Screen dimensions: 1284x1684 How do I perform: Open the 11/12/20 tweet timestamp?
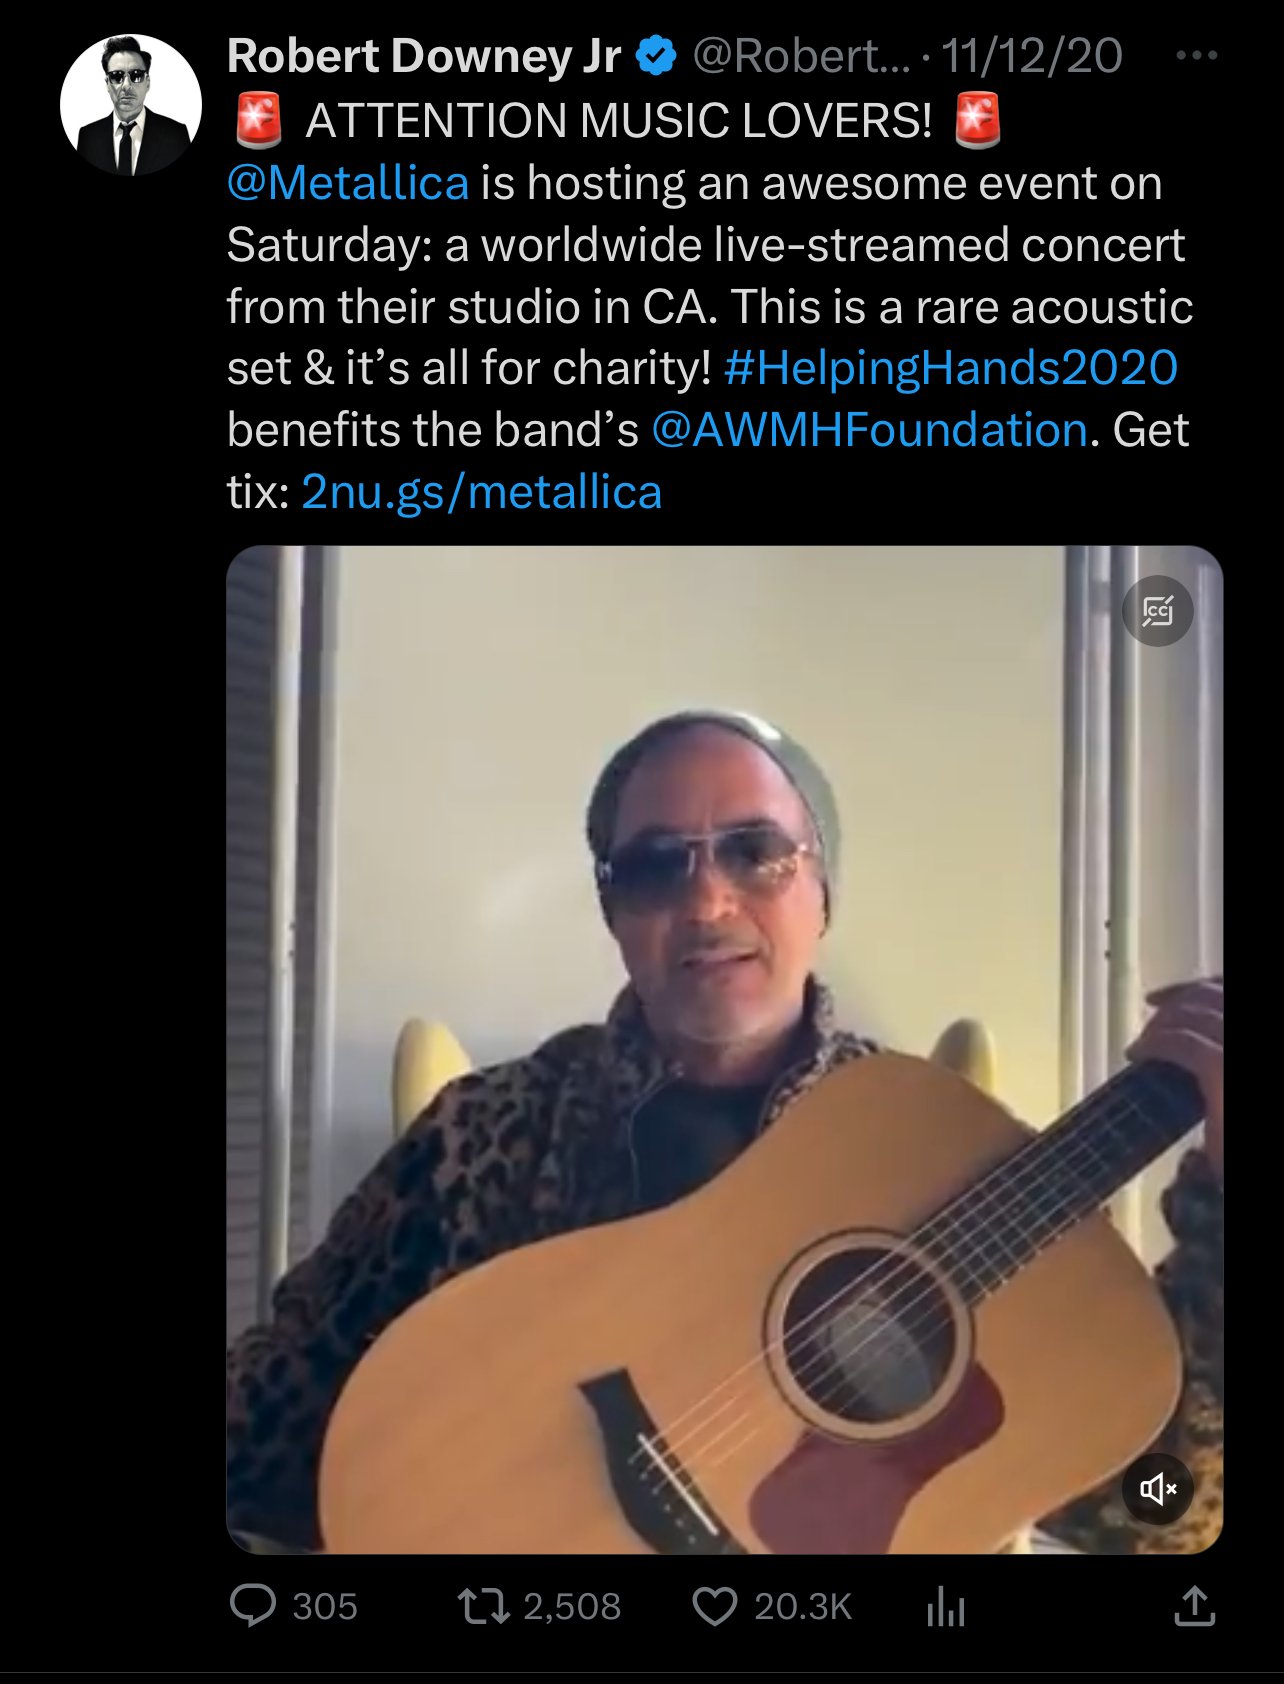coord(1032,56)
